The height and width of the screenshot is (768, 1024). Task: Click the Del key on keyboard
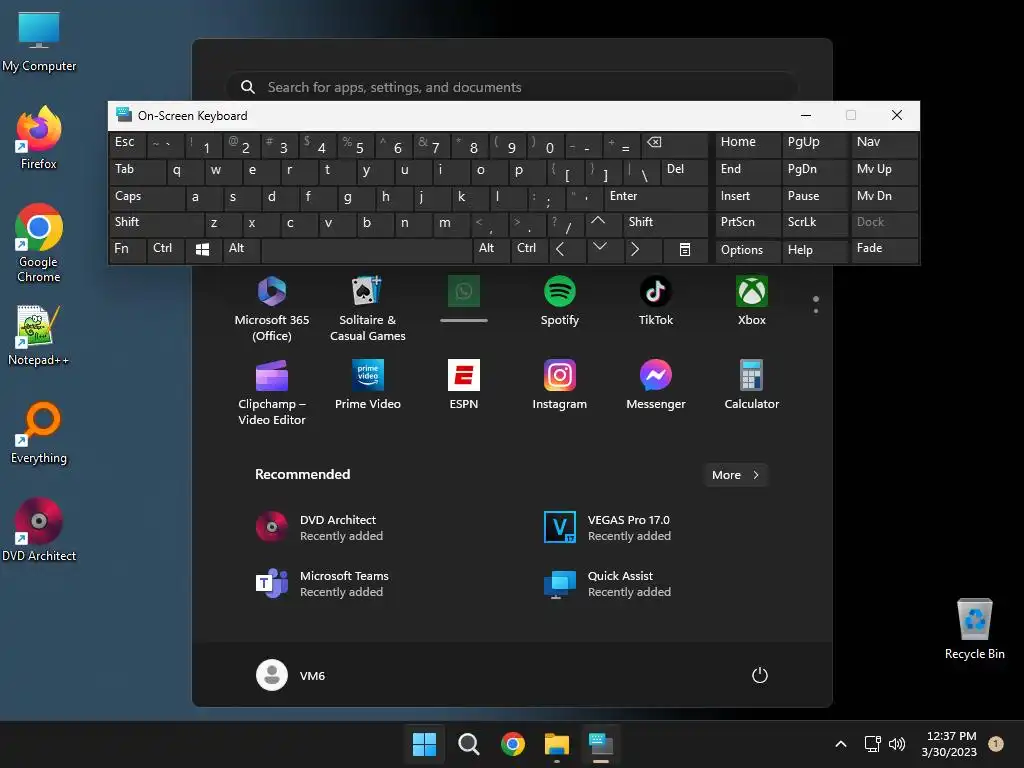(684, 171)
